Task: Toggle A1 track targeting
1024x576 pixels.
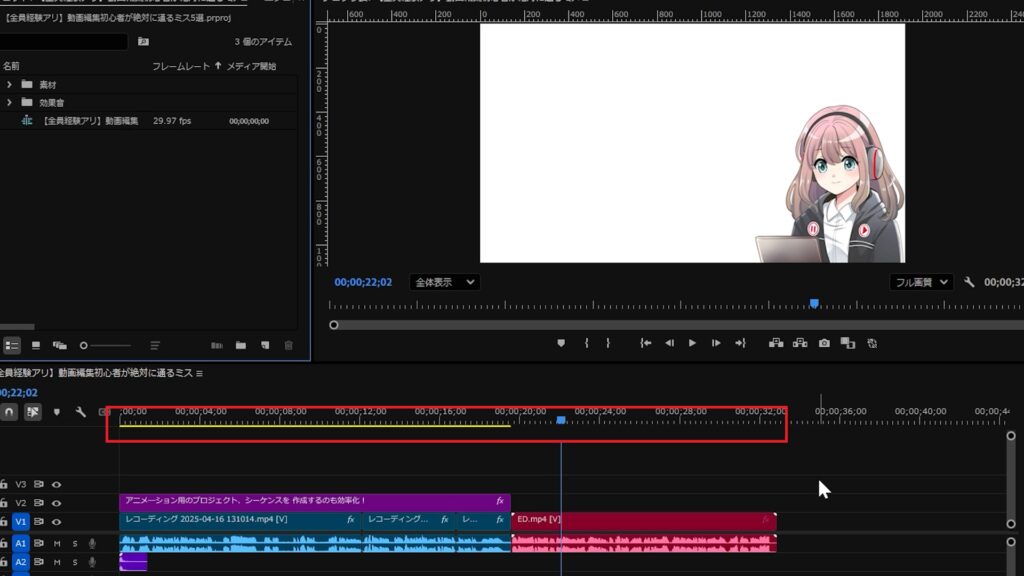Action: click(21, 543)
